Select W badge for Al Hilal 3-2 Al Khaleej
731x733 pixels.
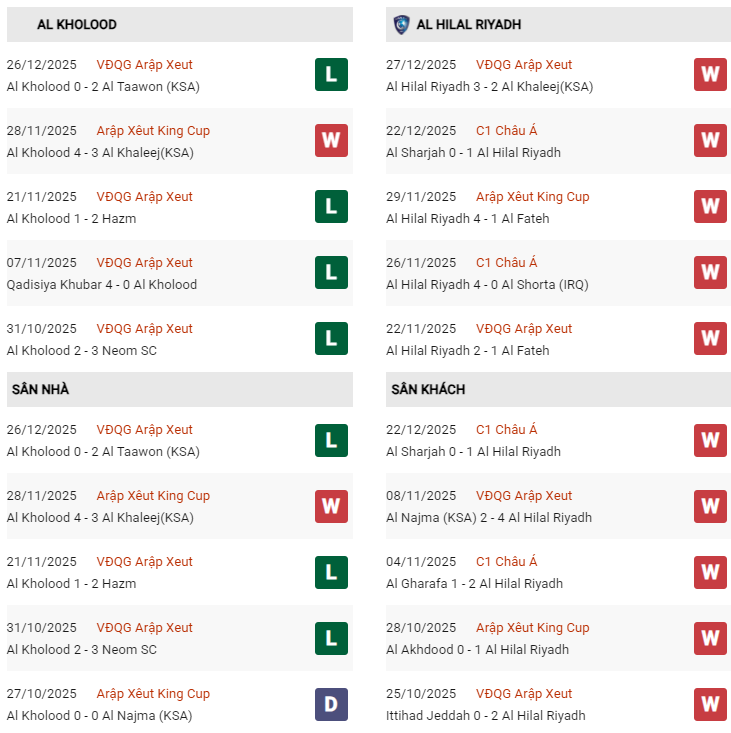pos(710,74)
